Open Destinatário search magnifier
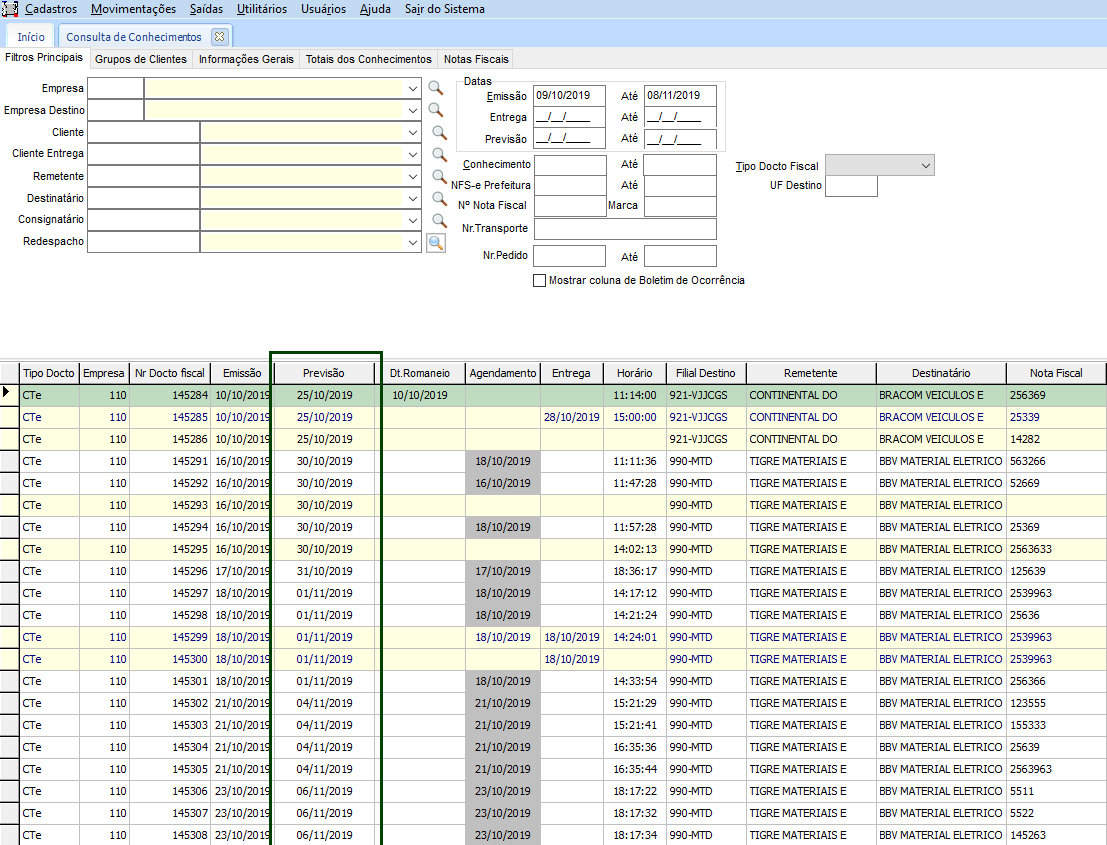 pos(439,198)
